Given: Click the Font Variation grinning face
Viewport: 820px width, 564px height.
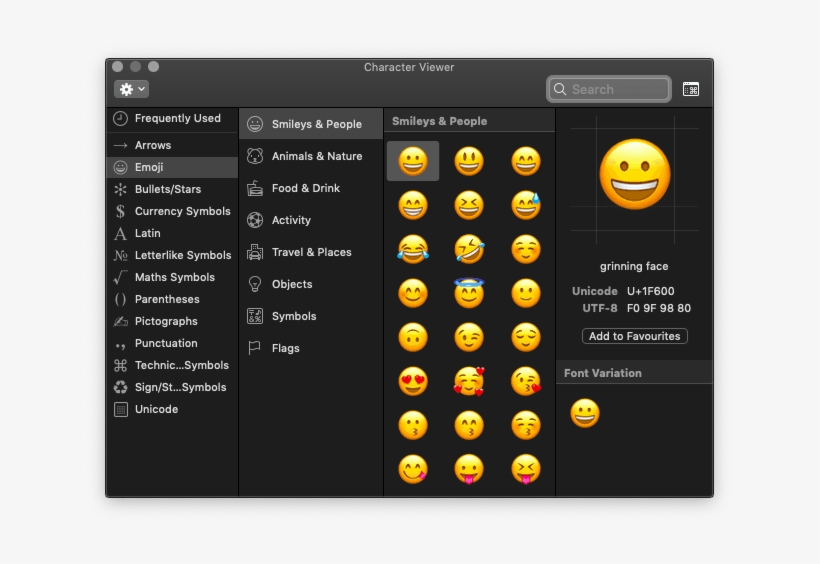Looking at the screenshot, I should (x=585, y=413).
